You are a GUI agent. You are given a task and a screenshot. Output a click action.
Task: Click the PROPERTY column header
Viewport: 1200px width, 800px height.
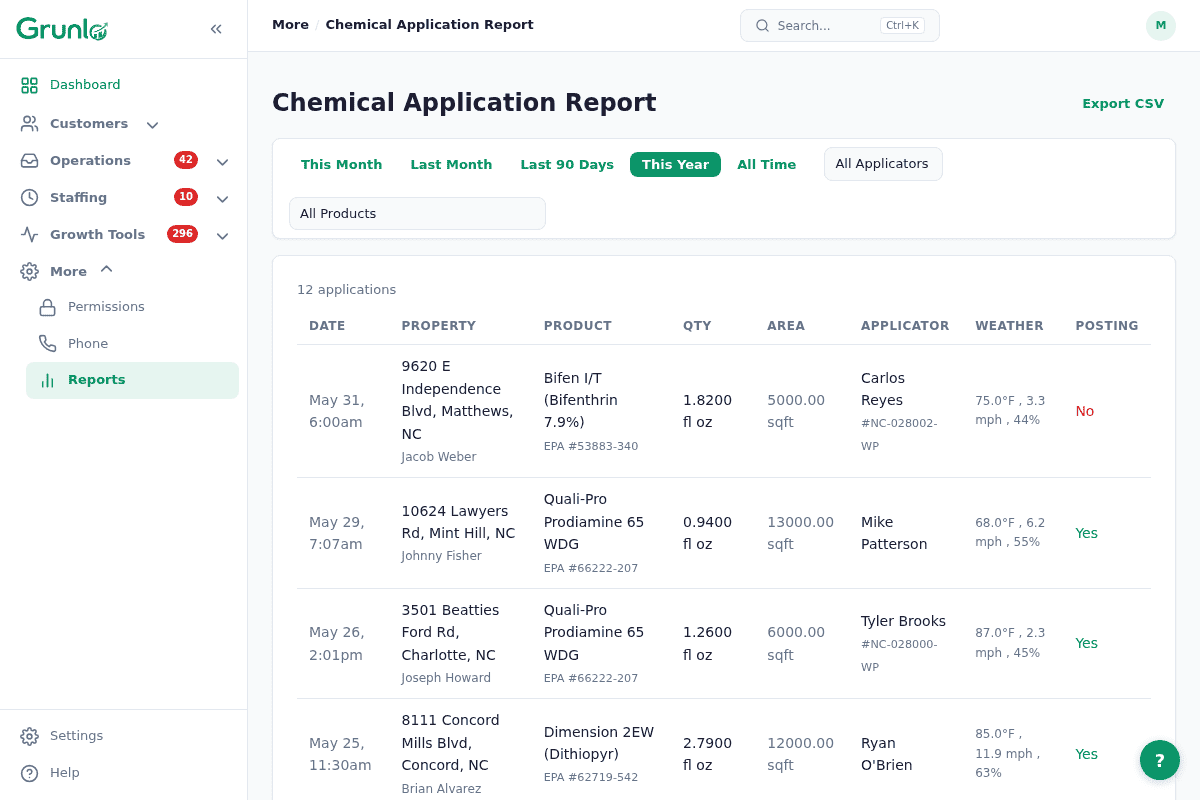coord(439,326)
